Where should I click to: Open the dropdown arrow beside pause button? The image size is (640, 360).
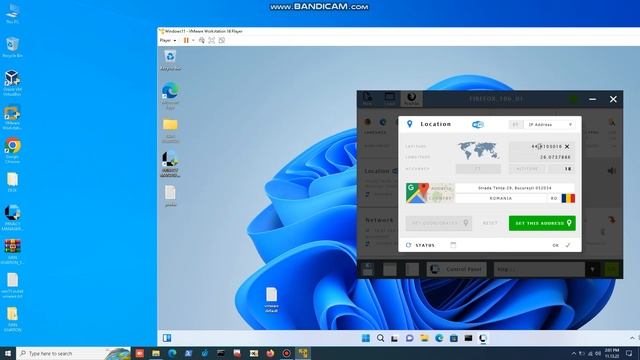(x=193, y=40)
